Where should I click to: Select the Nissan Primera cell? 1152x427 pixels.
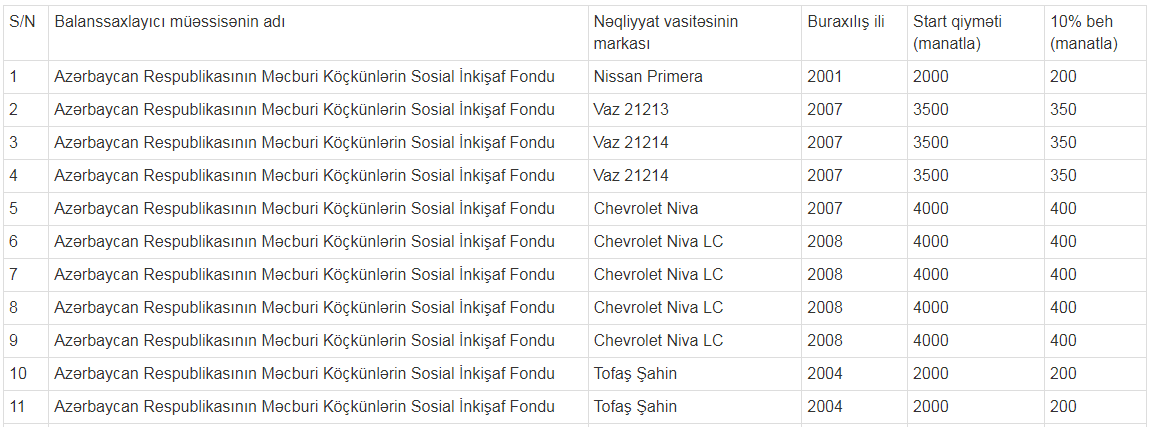tap(648, 76)
